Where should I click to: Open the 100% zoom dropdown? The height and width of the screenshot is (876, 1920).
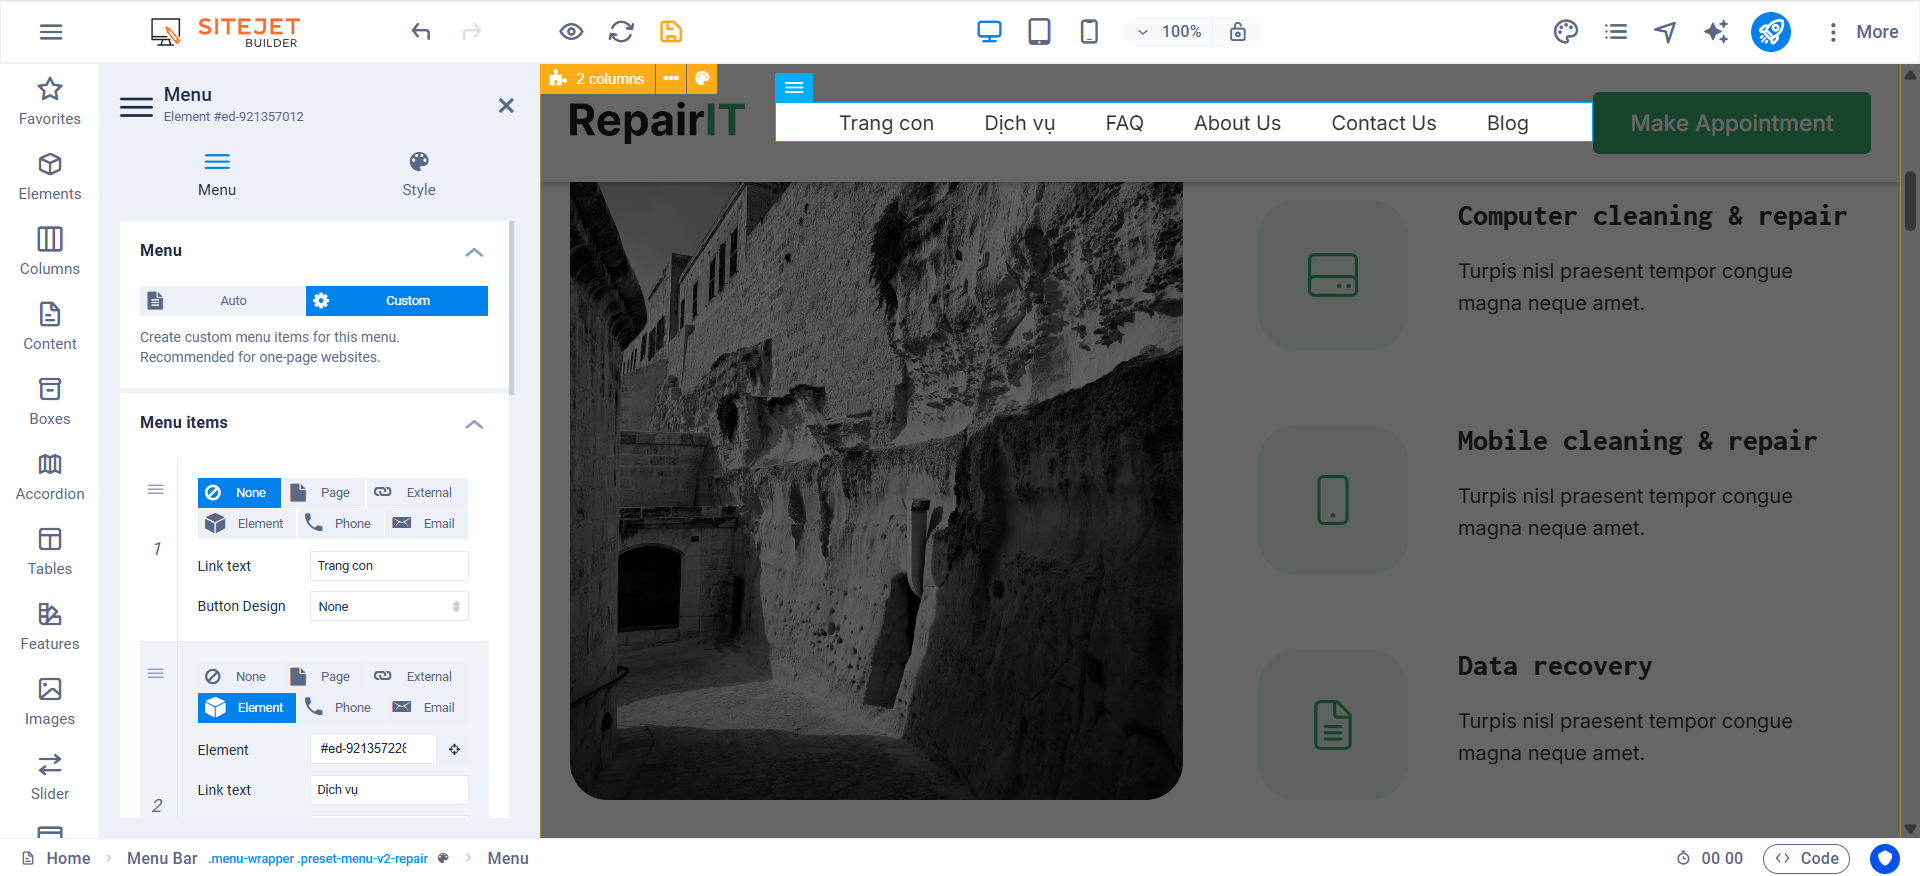pyautogui.click(x=1169, y=32)
